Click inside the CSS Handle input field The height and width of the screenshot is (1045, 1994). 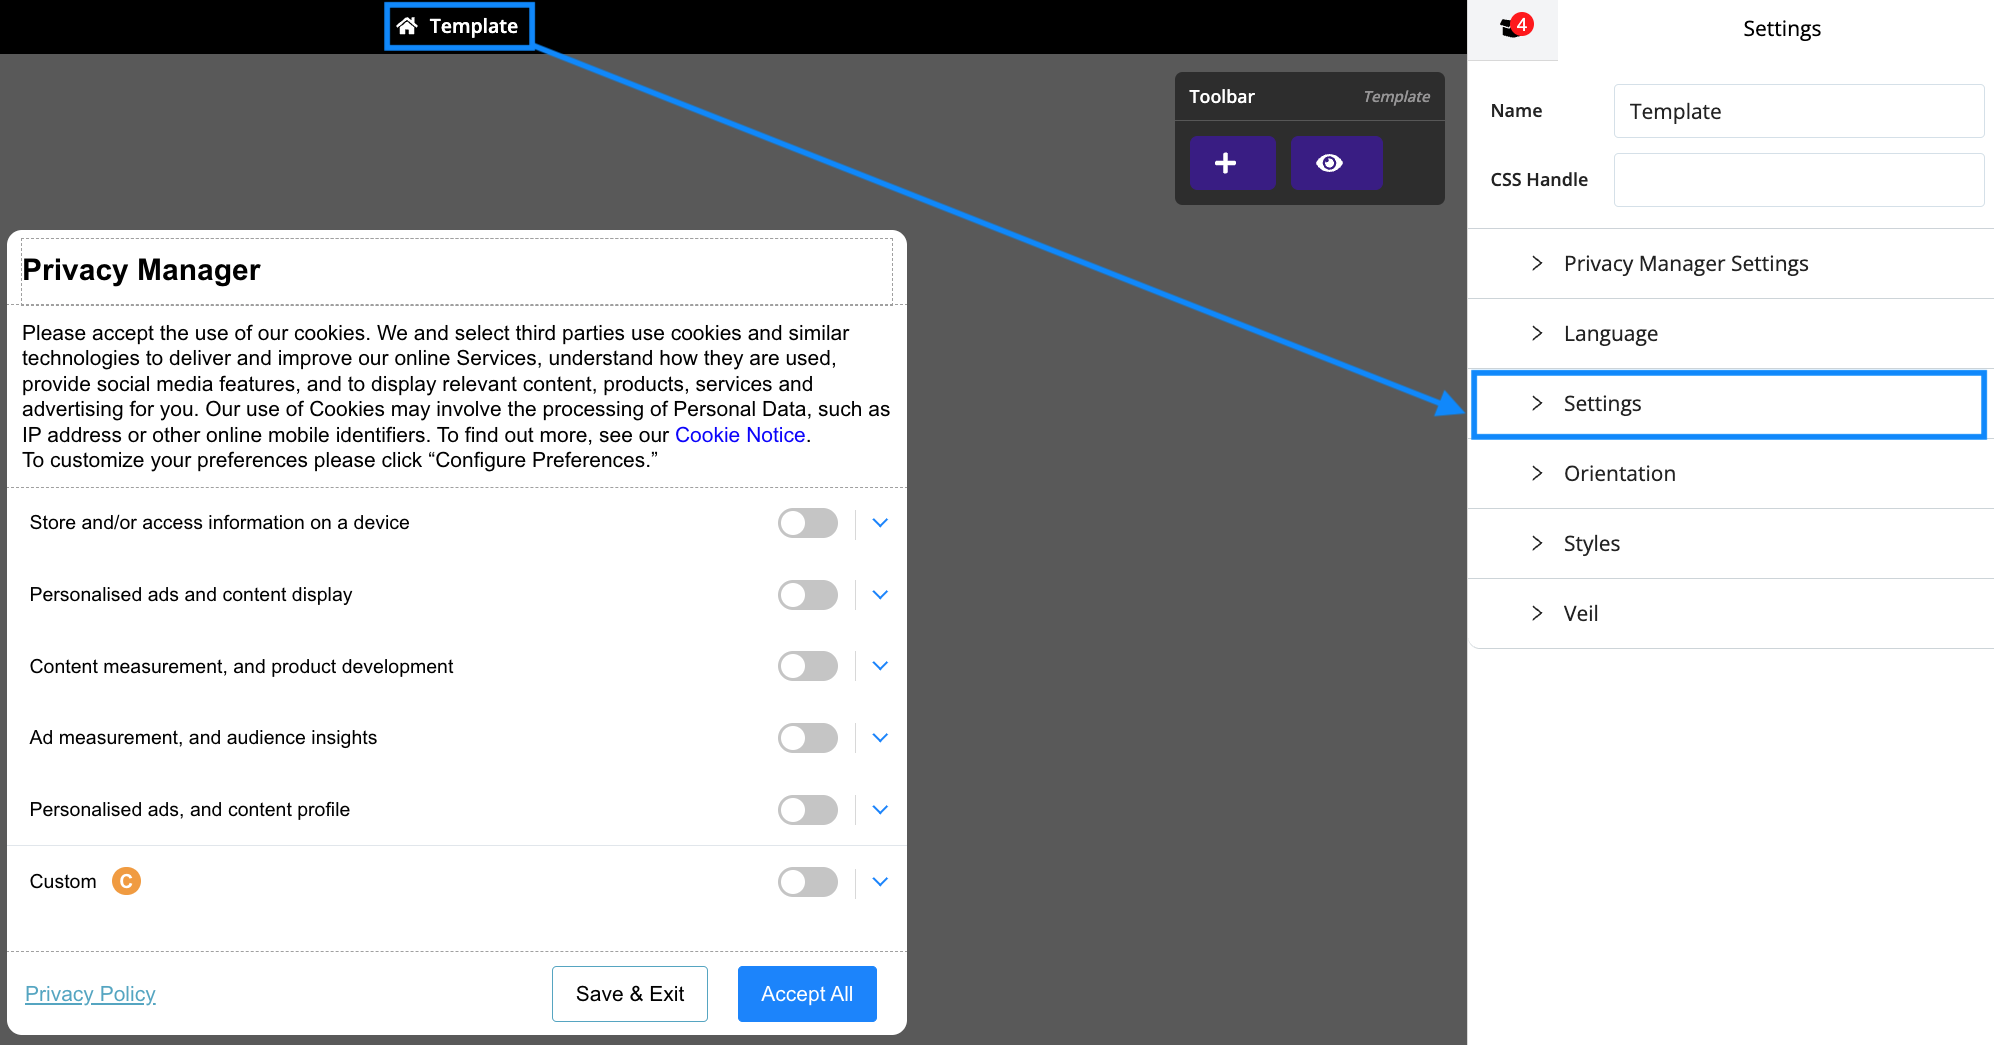click(x=1798, y=180)
